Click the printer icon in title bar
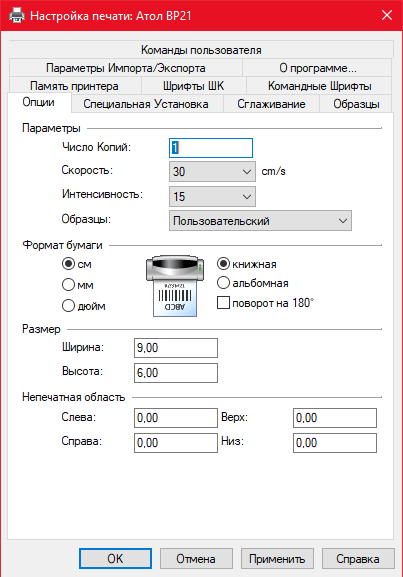Screen dimensions: 403x577 pyautogui.click(x=17, y=15)
